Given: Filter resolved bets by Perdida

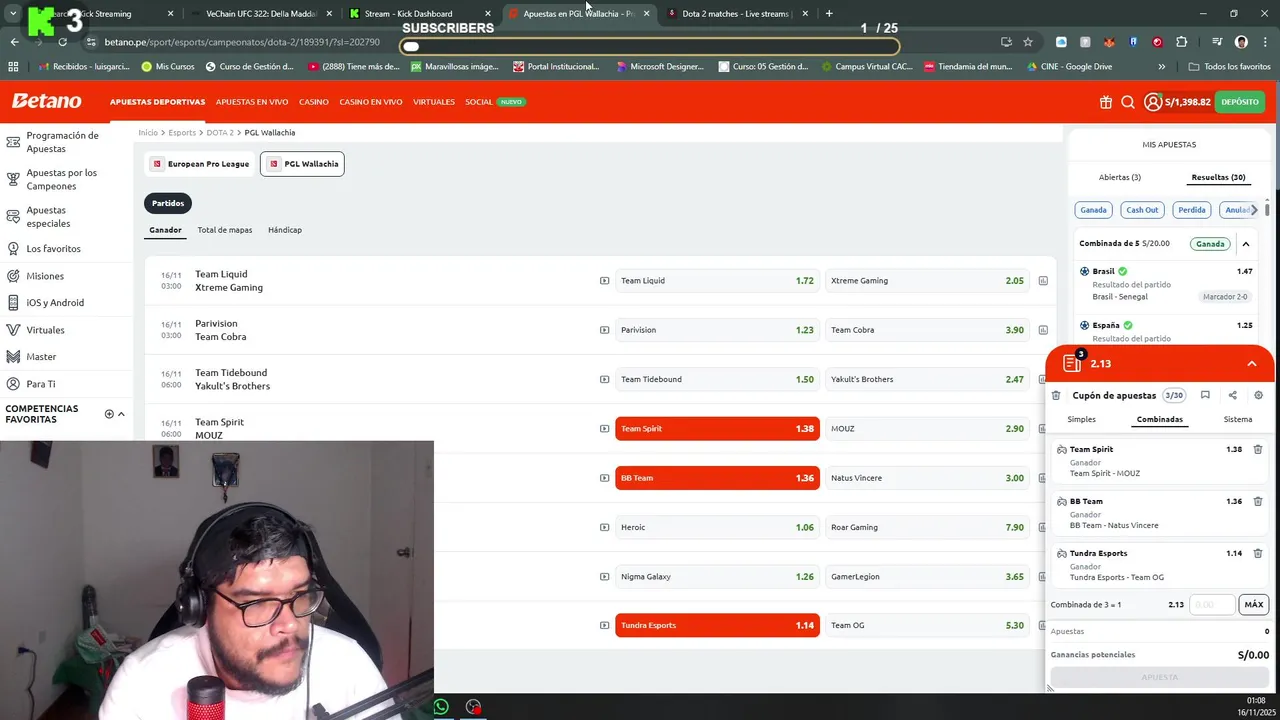Looking at the screenshot, I should coord(1192,210).
